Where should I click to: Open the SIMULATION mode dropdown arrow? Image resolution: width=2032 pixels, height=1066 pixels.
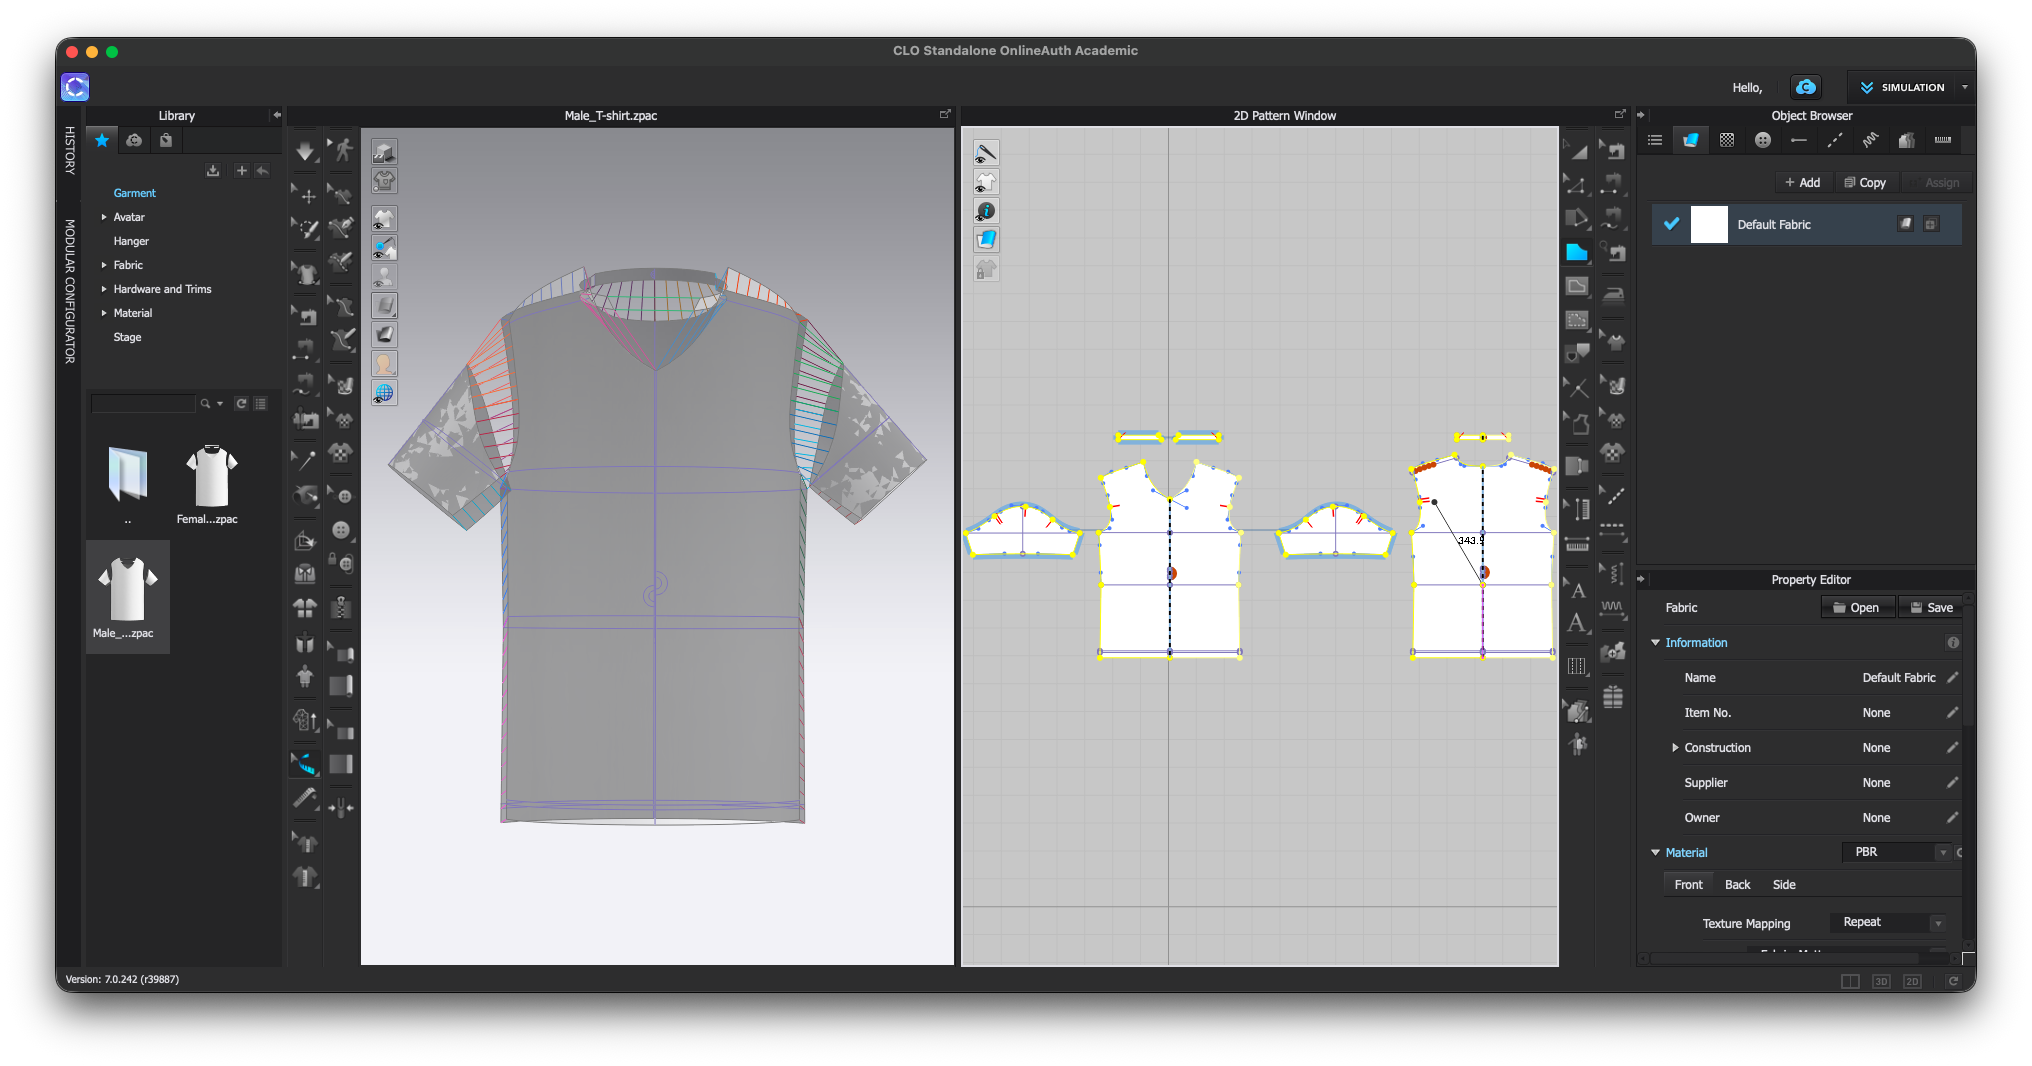(1965, 87)
